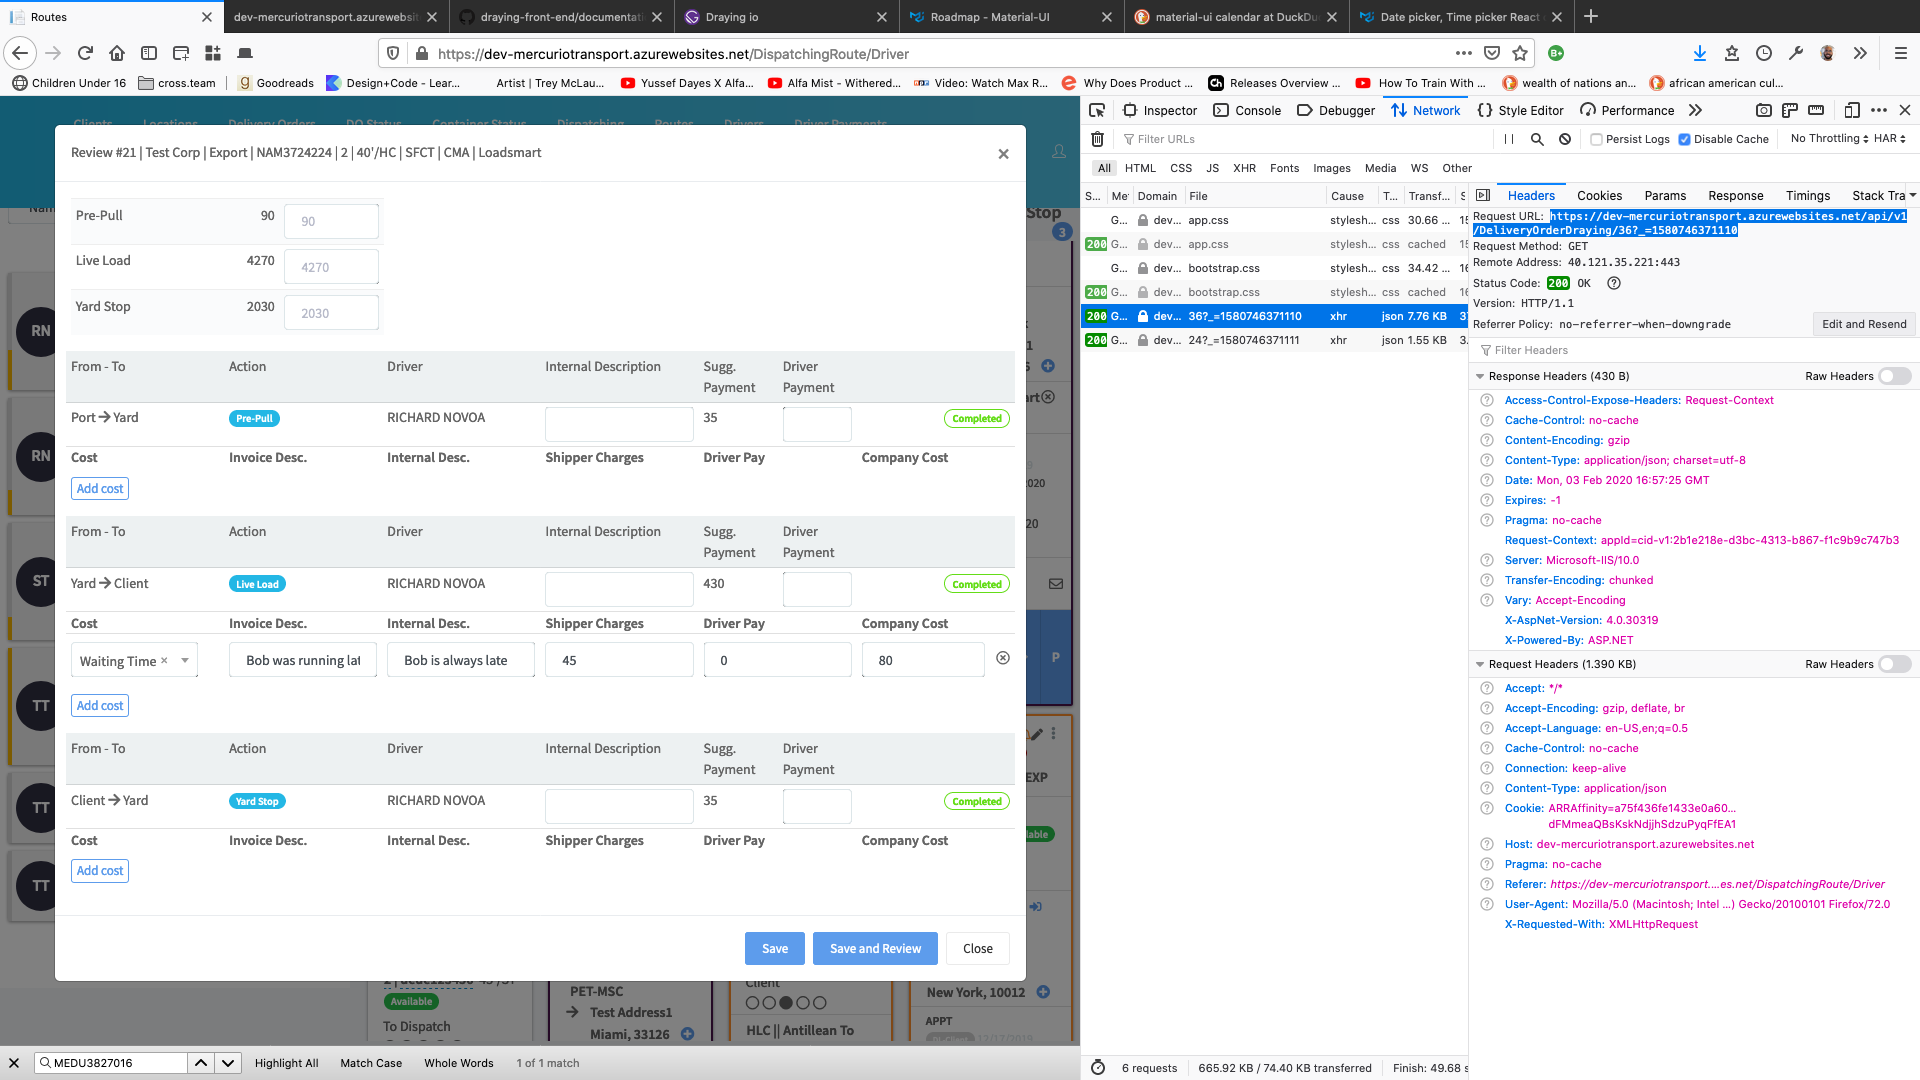
Task: Click the request blocking icon
Action: 1565,139
